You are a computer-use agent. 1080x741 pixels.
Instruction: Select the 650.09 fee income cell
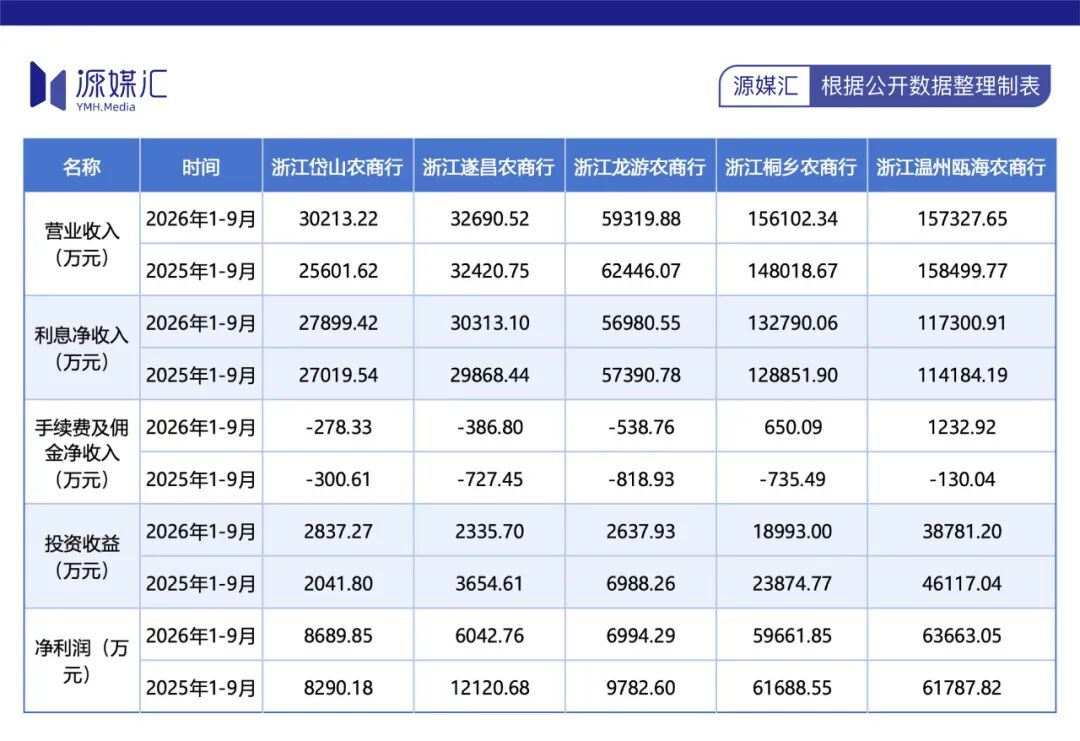point(793,427)
